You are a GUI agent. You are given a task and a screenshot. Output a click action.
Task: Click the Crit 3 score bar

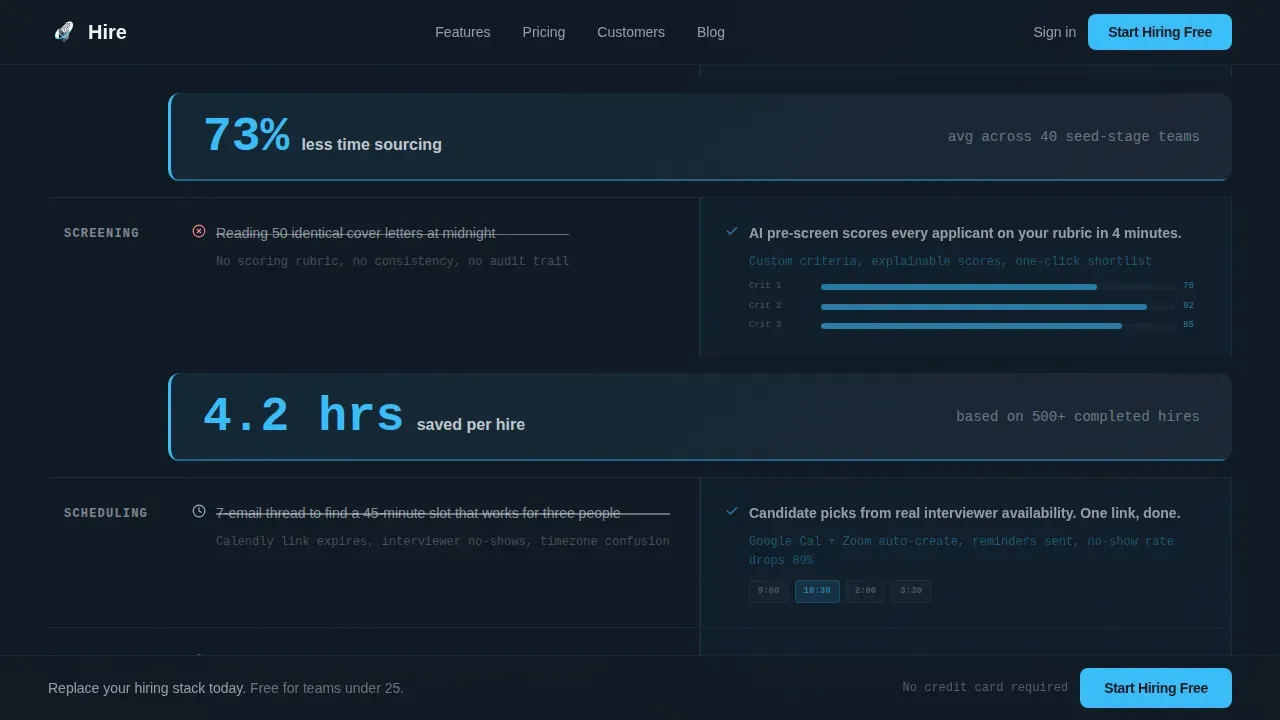(x=998, y=325)
